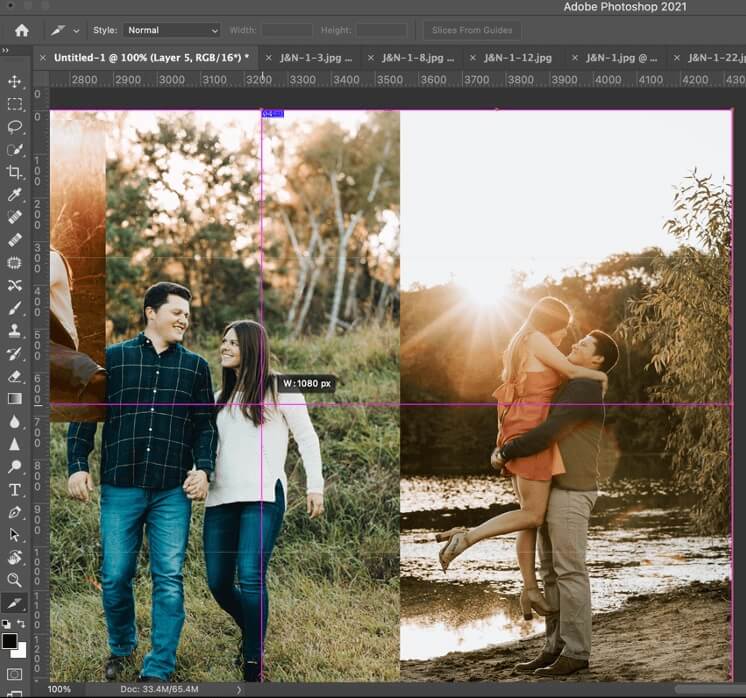Select the Brush tool
This screenshot has width=746, height=698.
[15, 308]
